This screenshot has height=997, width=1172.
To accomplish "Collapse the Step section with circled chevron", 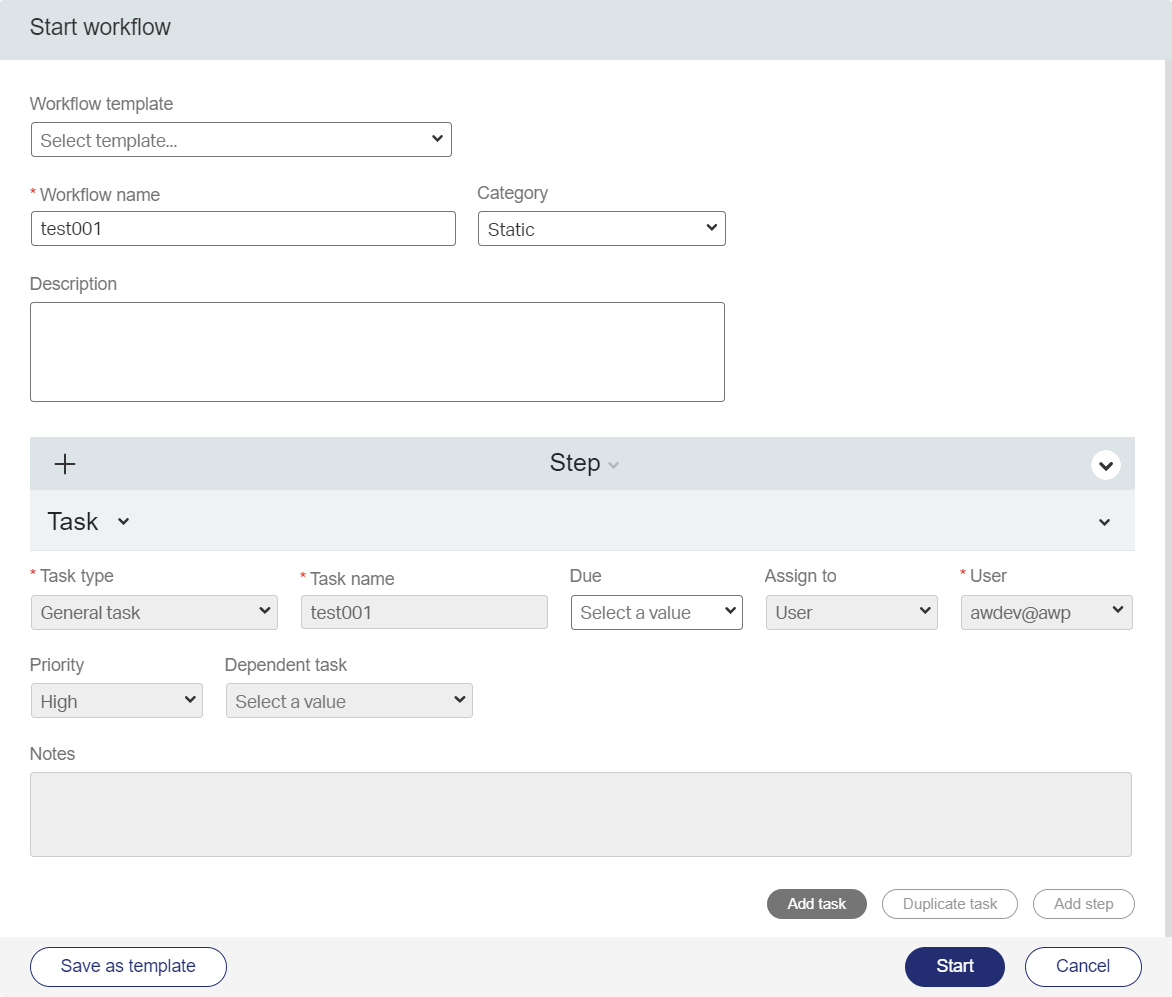I will tap(1105, 465).
